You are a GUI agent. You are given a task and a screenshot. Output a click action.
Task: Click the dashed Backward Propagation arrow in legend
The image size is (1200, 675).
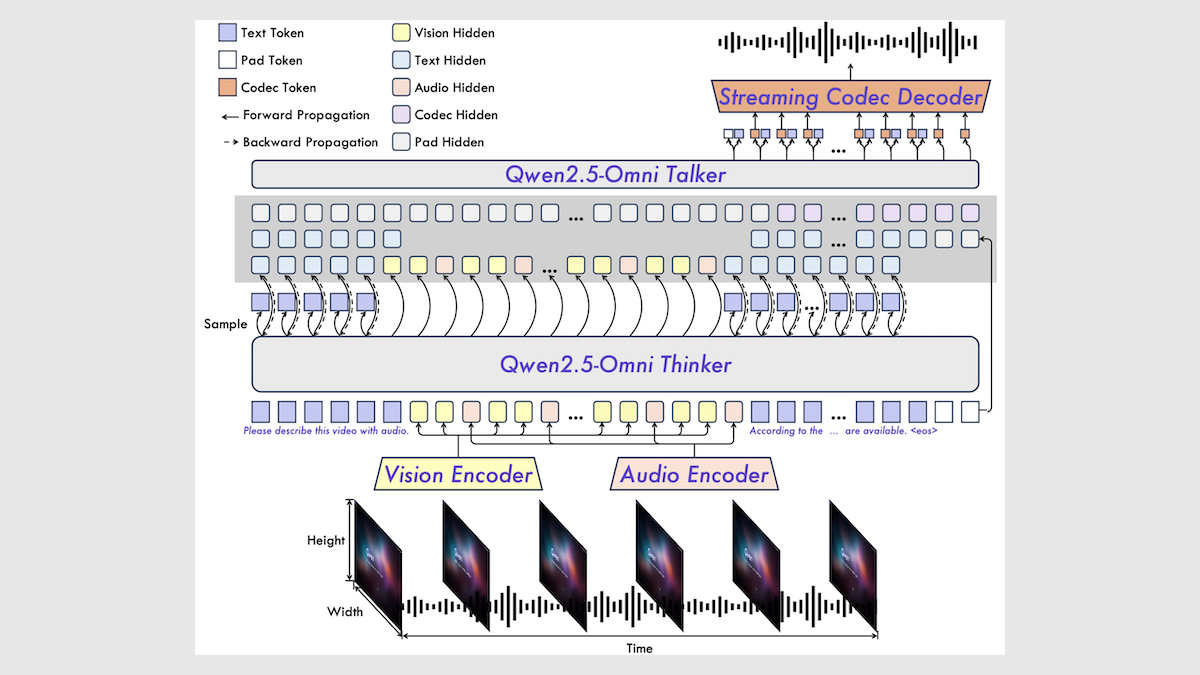(x=229, y=142)
